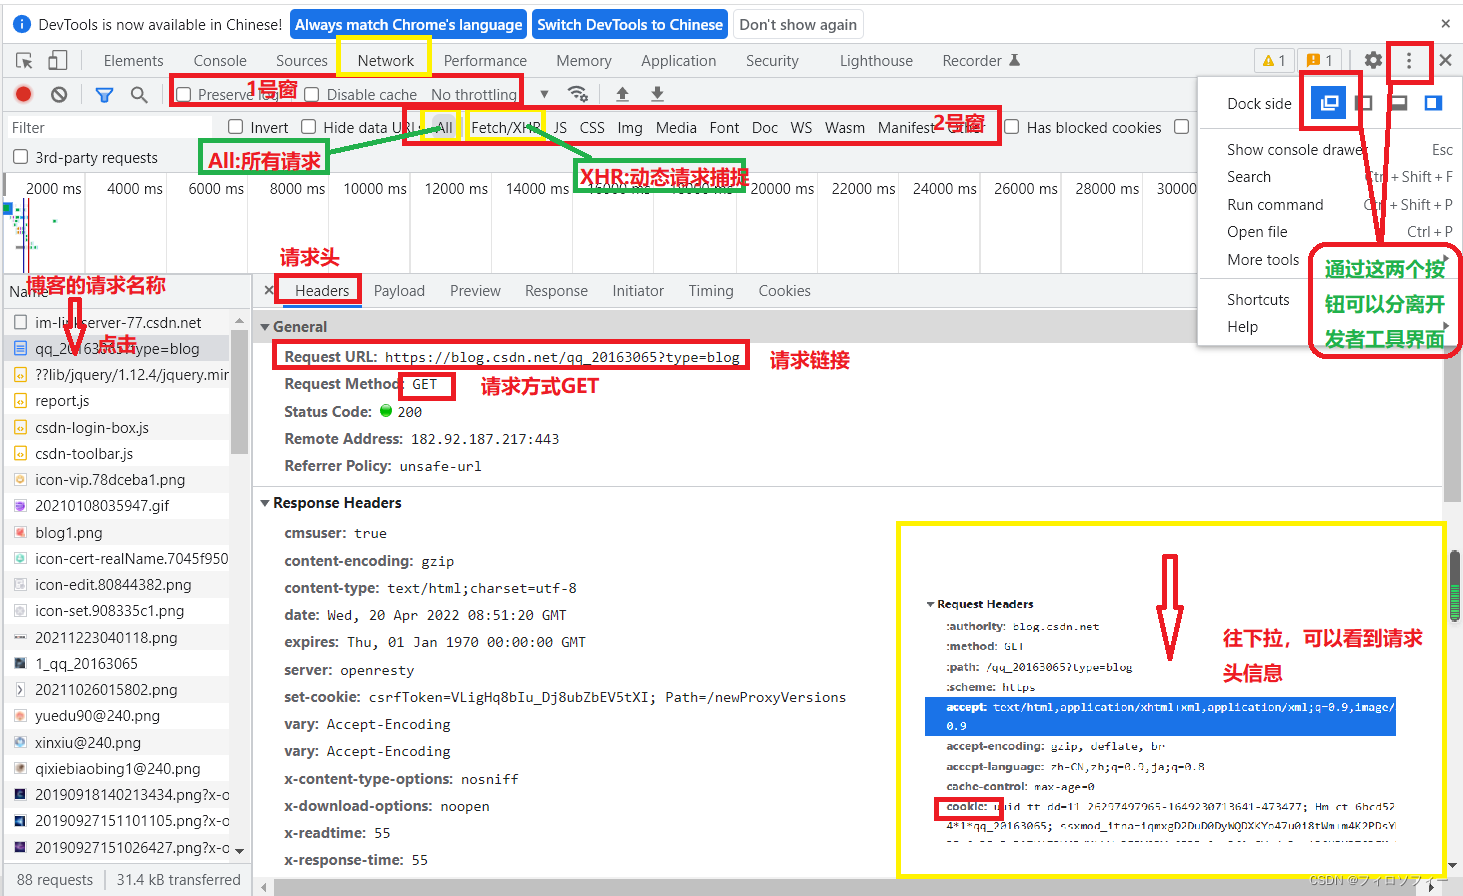The image size is (1463, 896).
Task: Click the Don't show again button
Action: [798, 24]
